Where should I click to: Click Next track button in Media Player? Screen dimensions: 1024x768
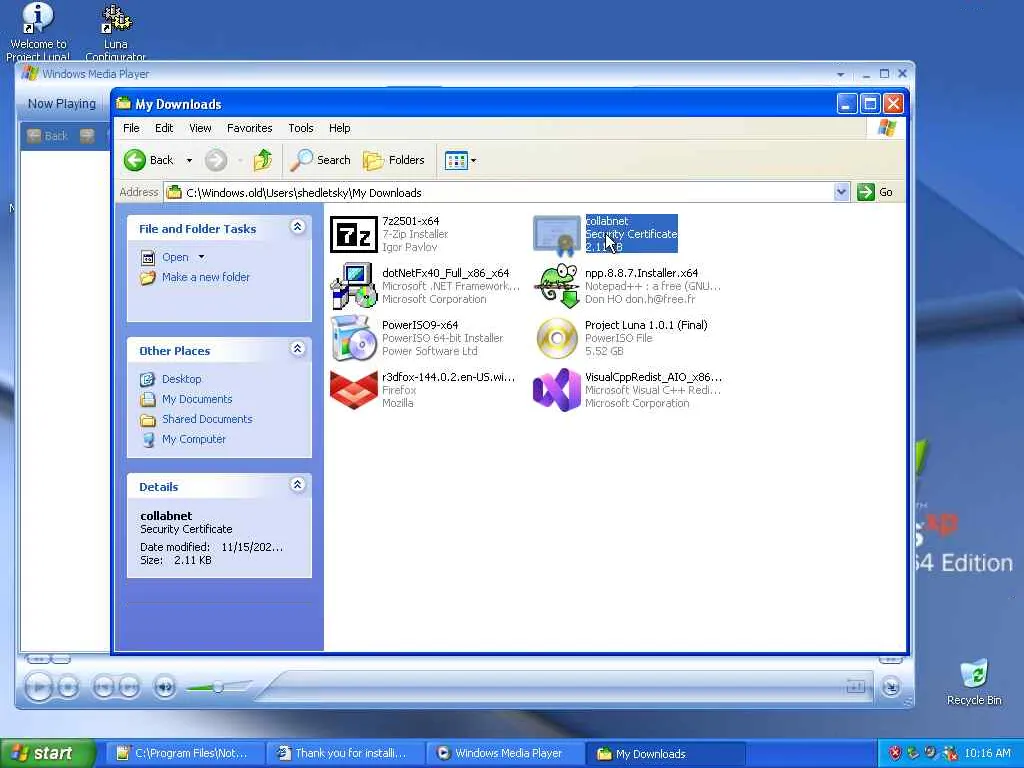coord(129,687)
